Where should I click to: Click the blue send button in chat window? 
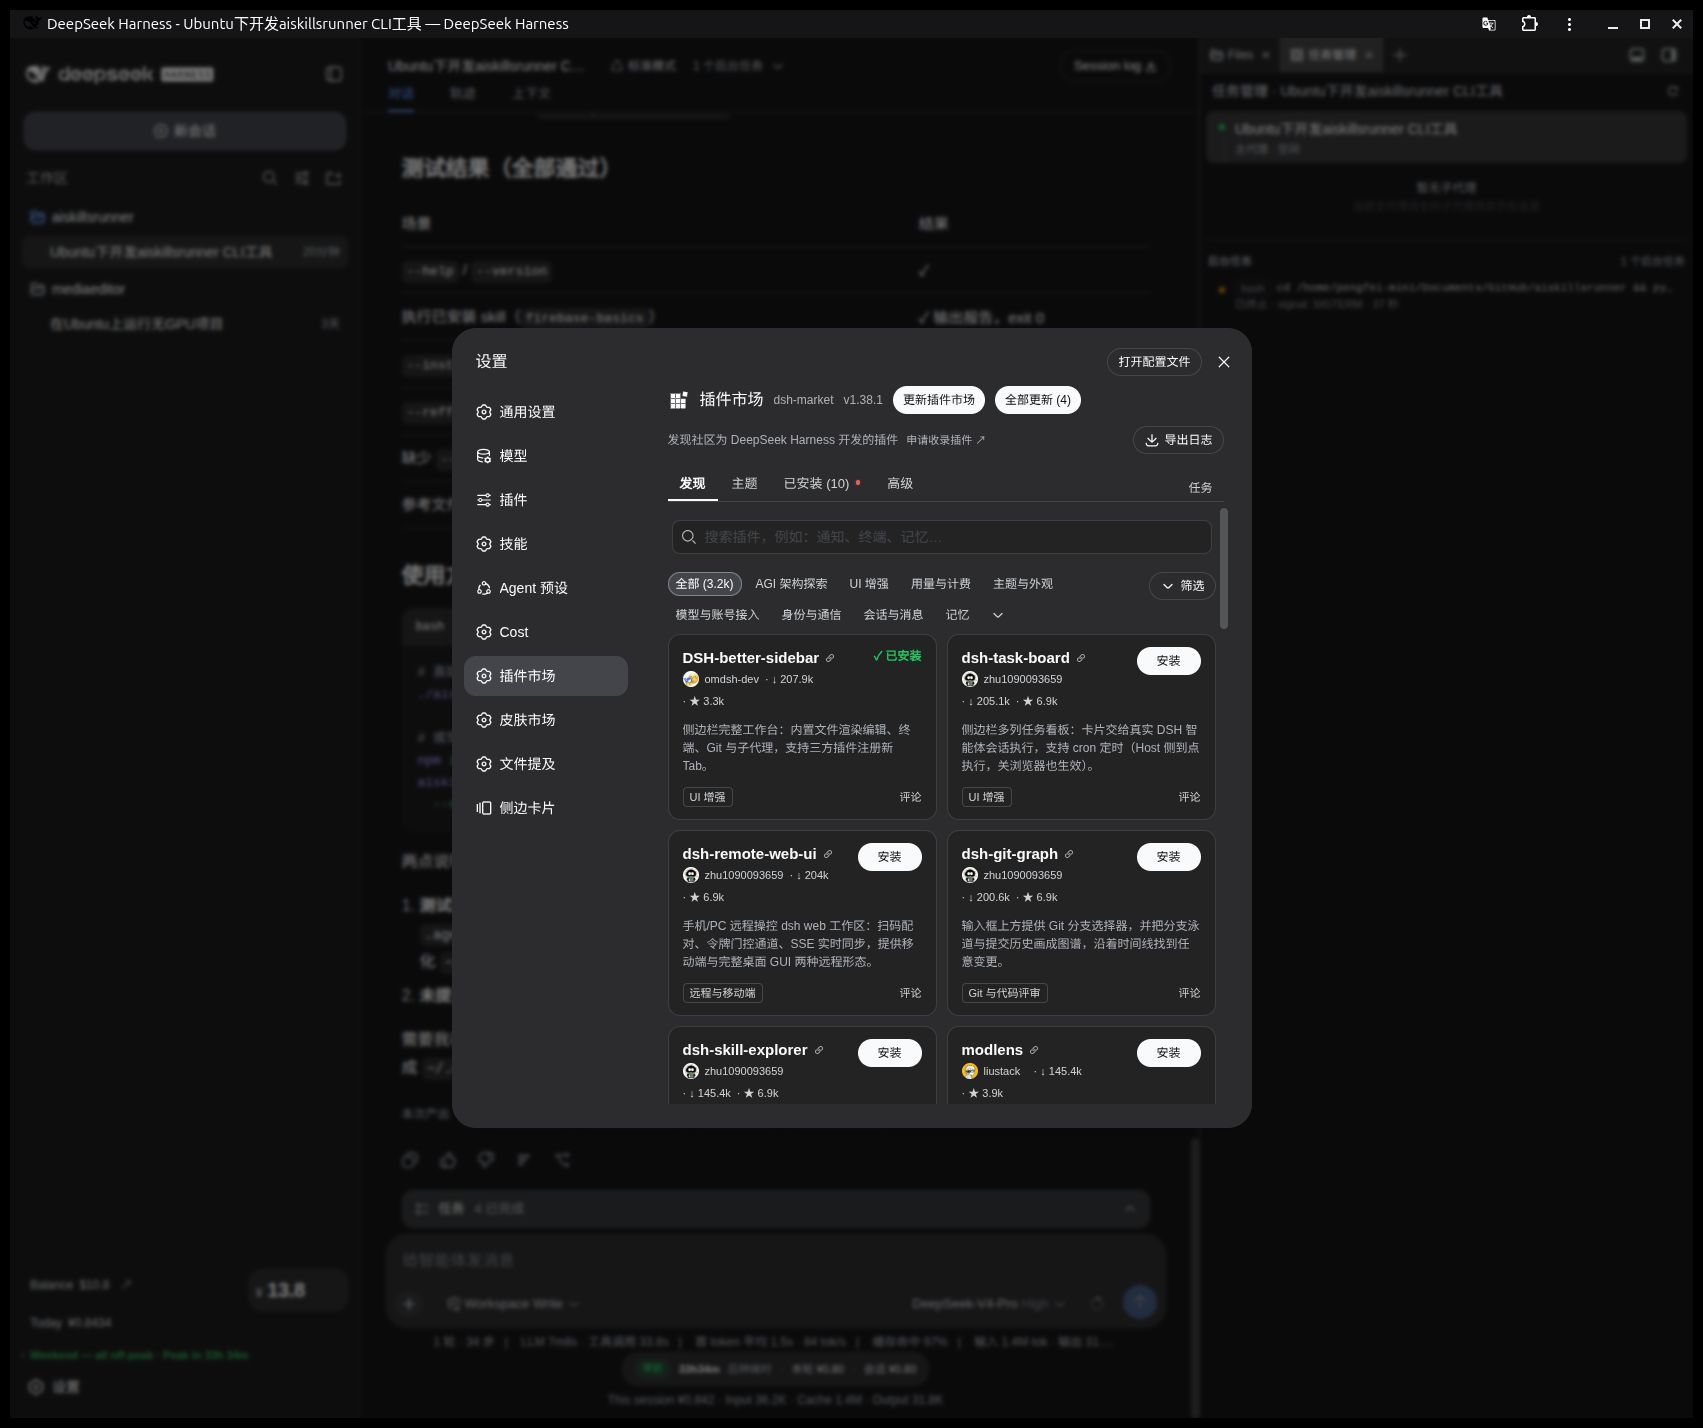pyautogui.click(x=1140, y=1302)
